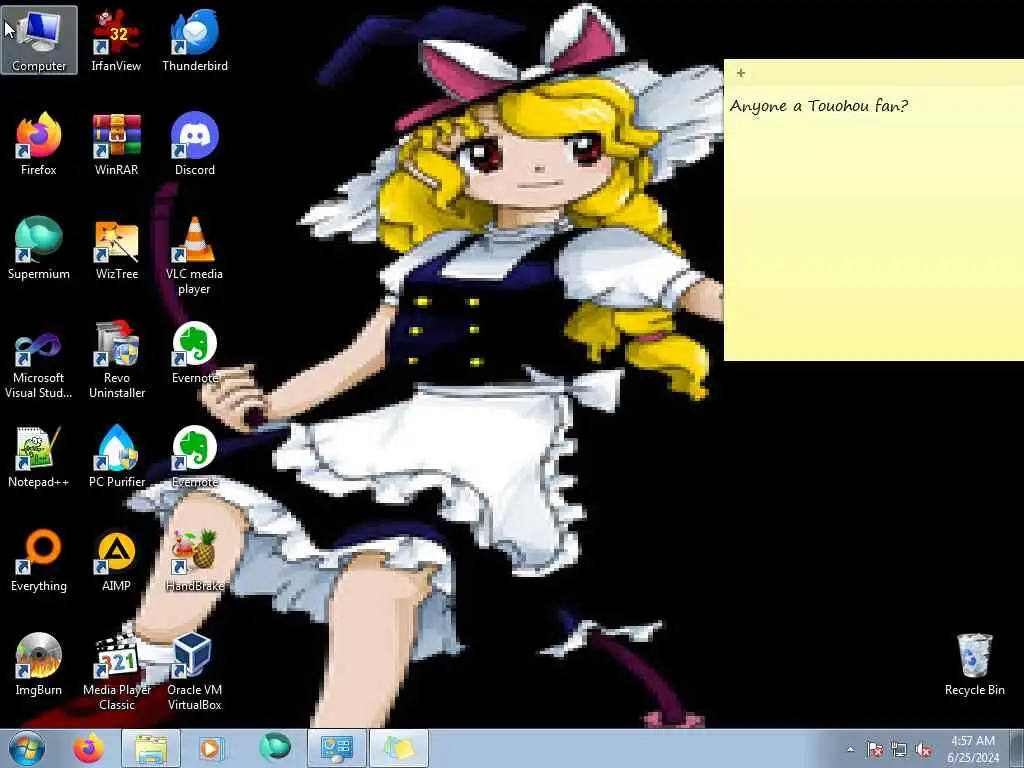
Task: Open the ImgBurn desktop shortcut
Action: point(39,664)
